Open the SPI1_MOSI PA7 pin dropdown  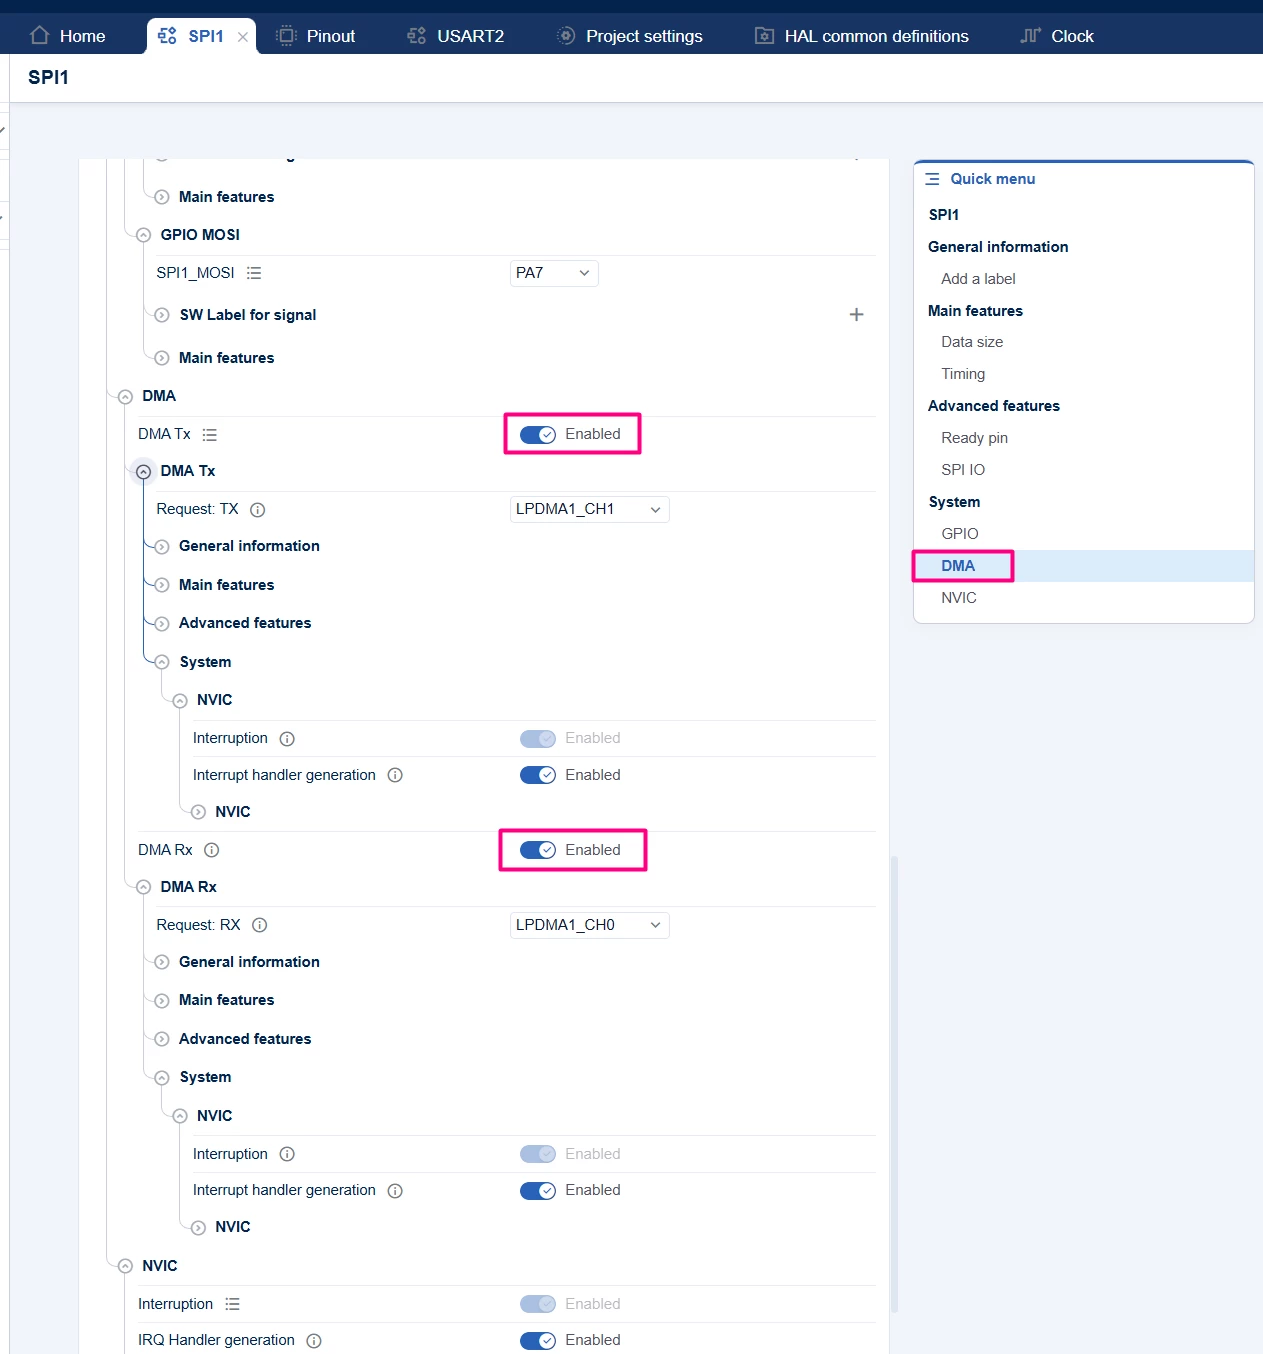554,273
